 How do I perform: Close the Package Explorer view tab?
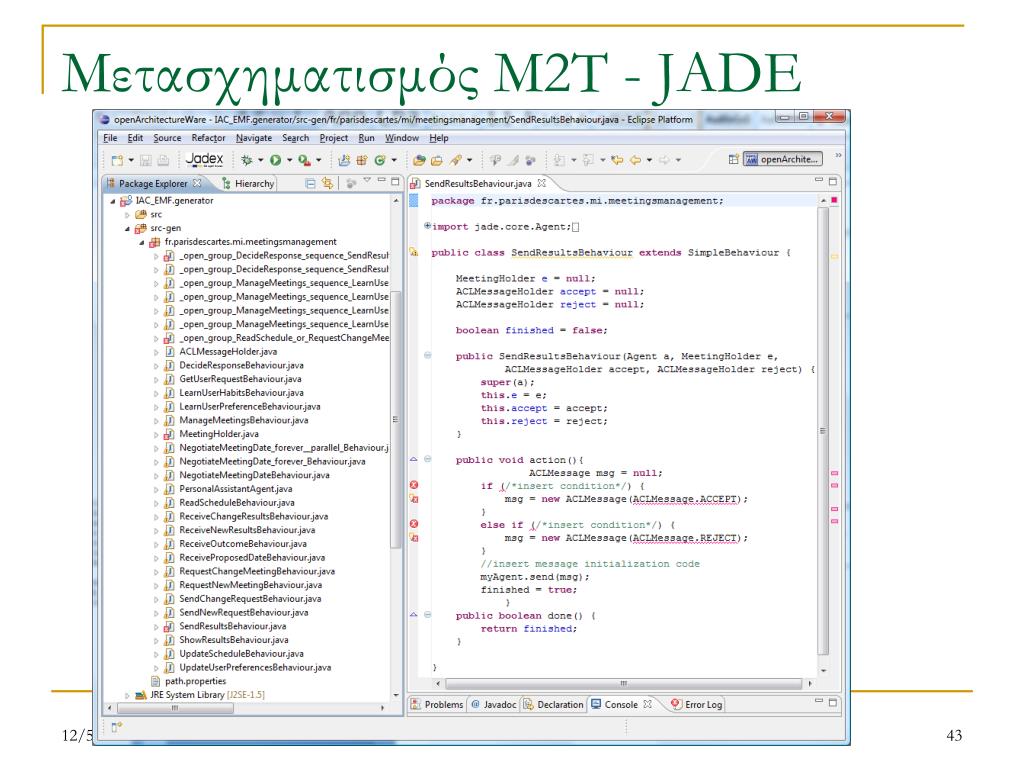197,184
